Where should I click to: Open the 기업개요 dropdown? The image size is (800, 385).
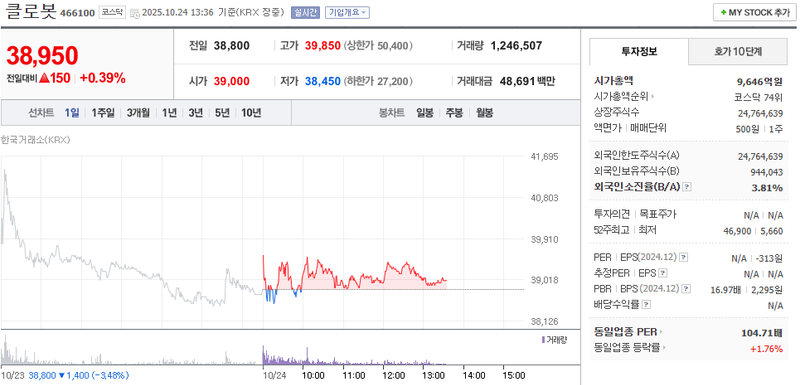pyautogui.click(x=347, y=13)
